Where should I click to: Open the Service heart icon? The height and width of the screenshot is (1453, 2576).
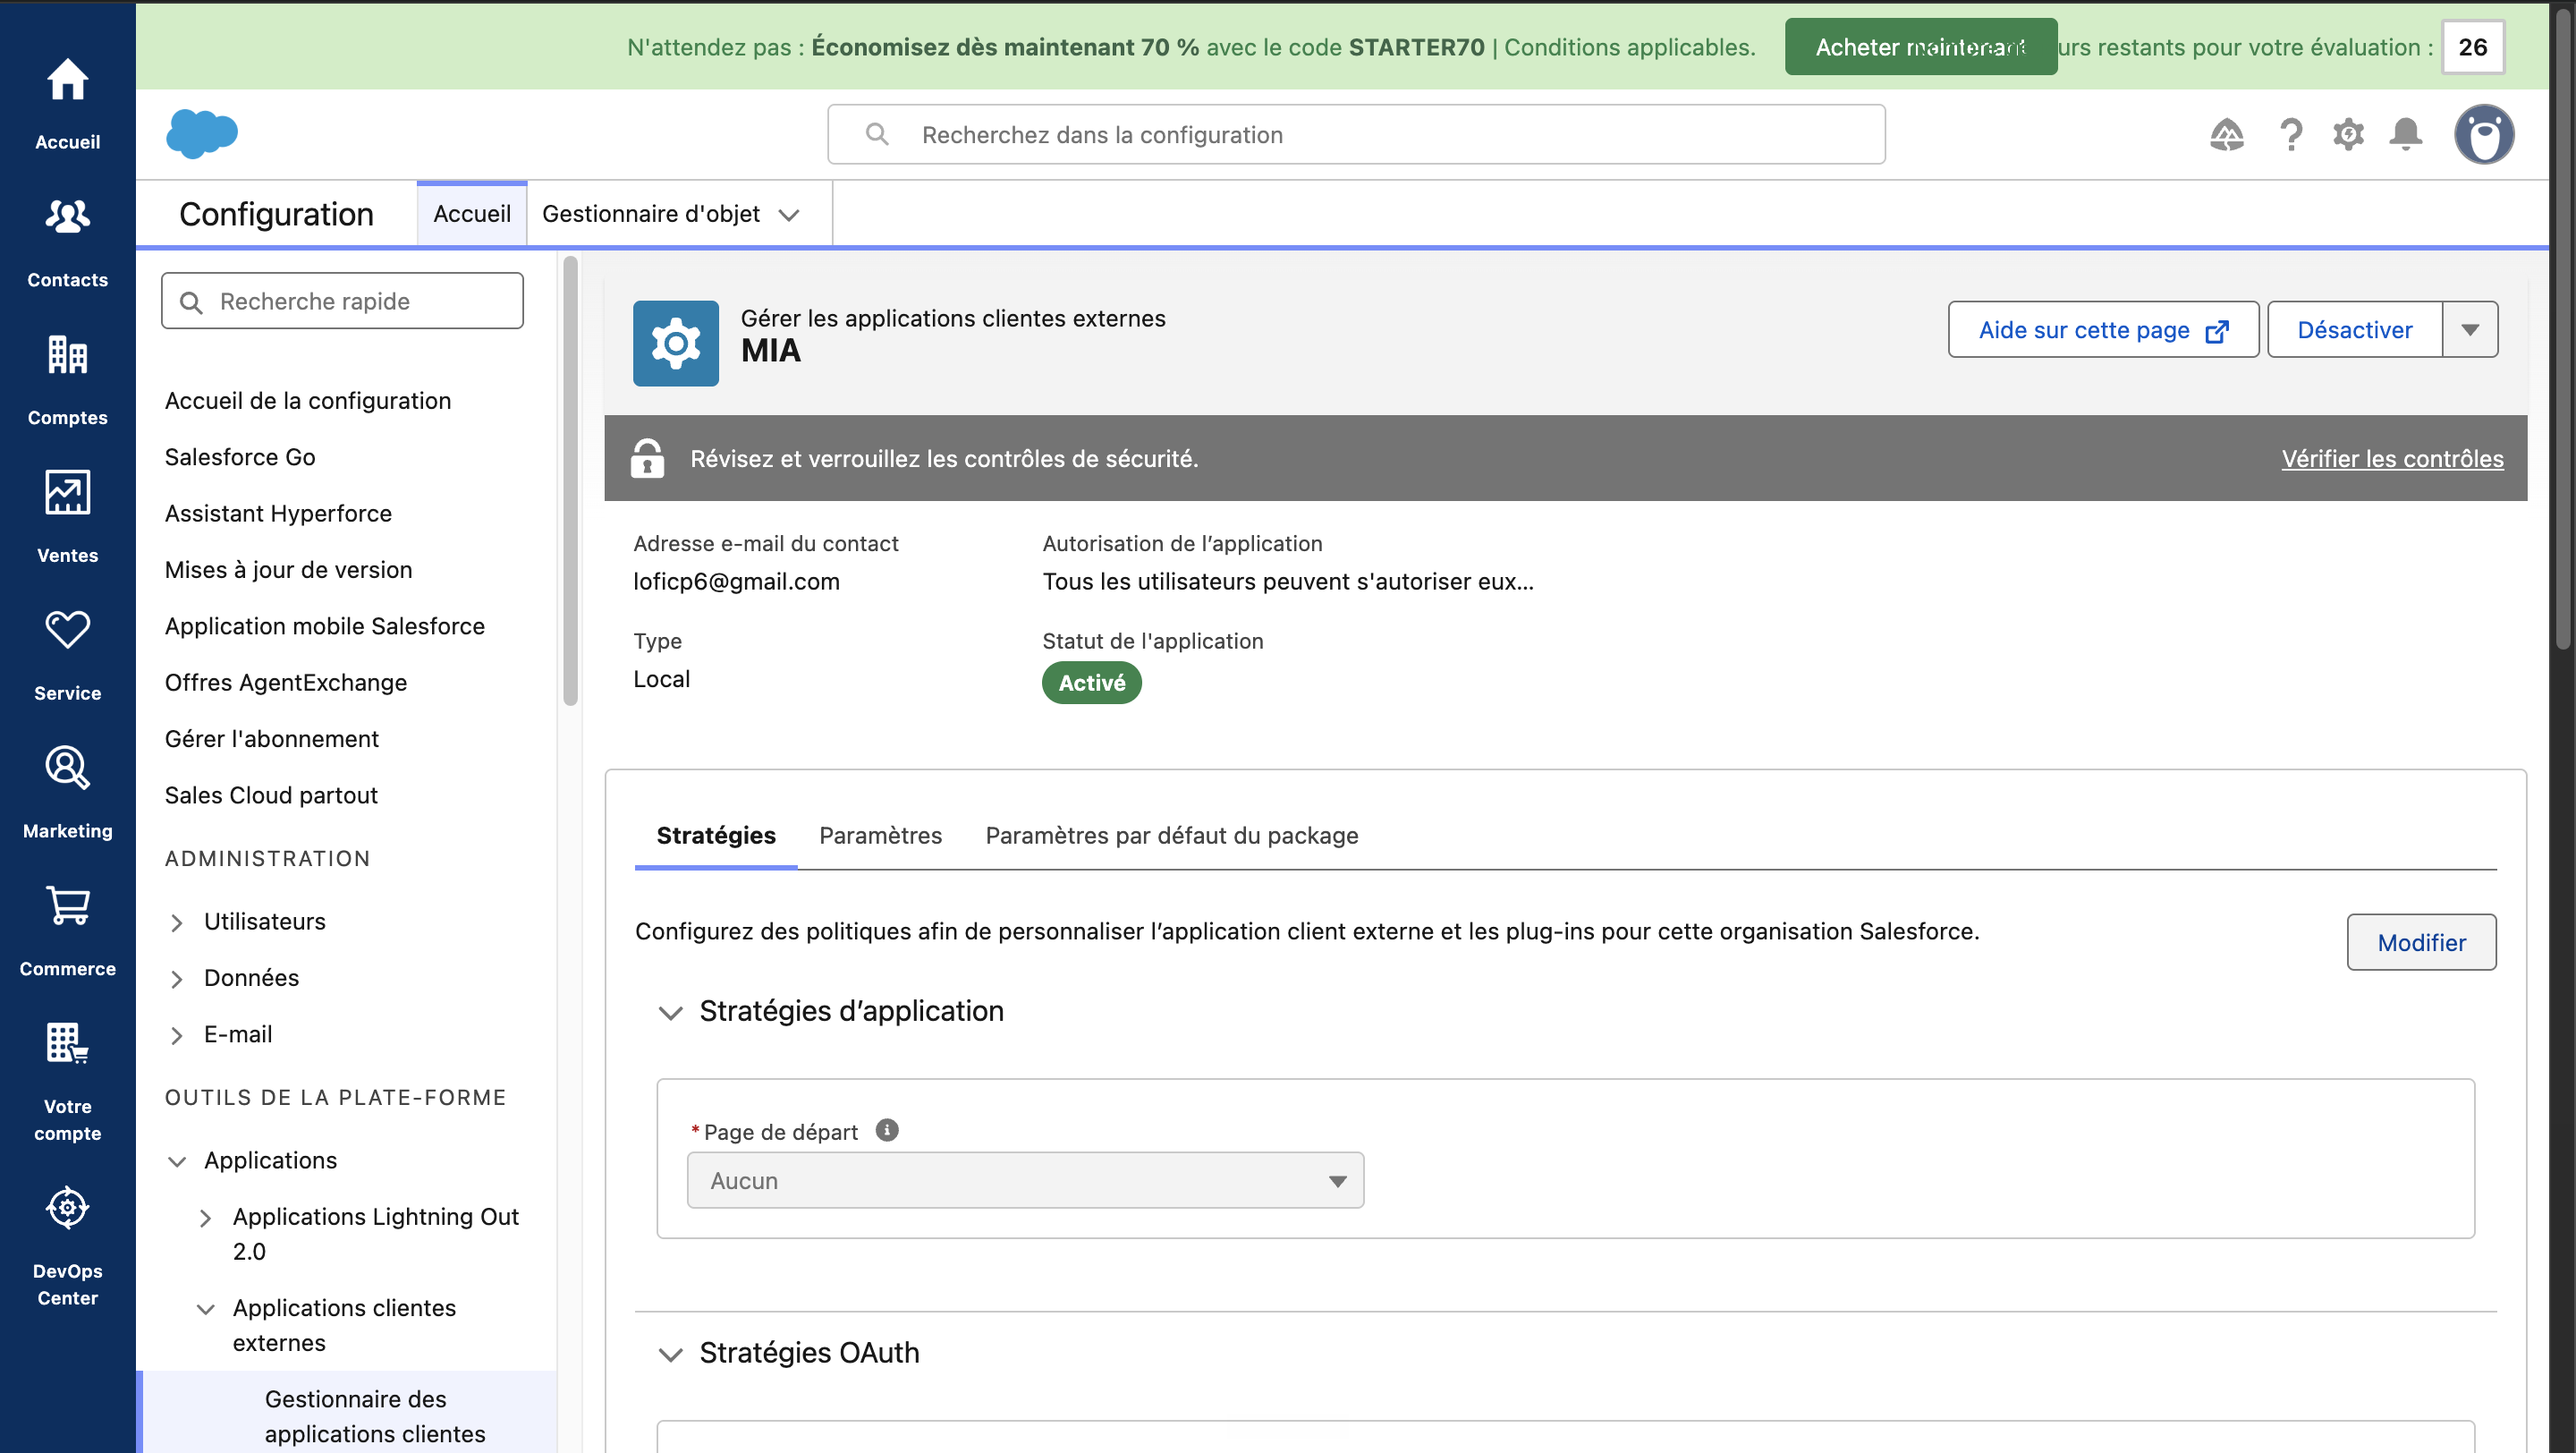[x=67, y=630]
